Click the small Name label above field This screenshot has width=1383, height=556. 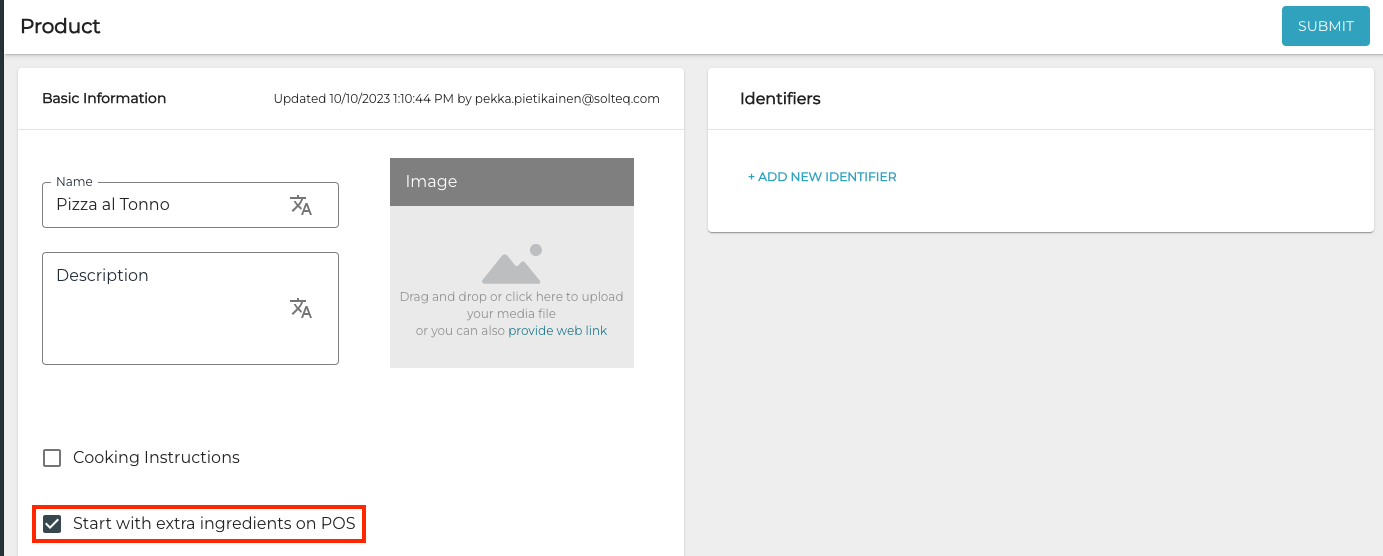point(74,182)
